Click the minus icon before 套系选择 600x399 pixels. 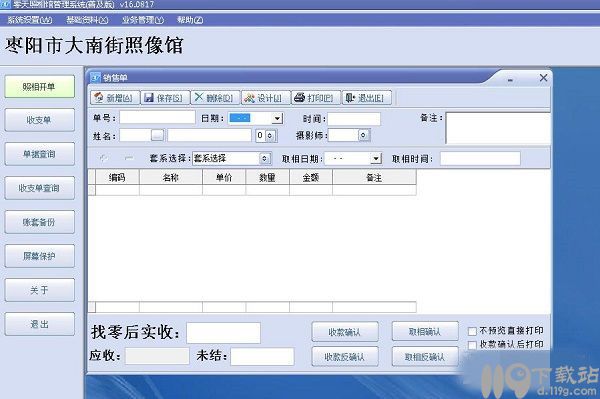click(129, 158)
